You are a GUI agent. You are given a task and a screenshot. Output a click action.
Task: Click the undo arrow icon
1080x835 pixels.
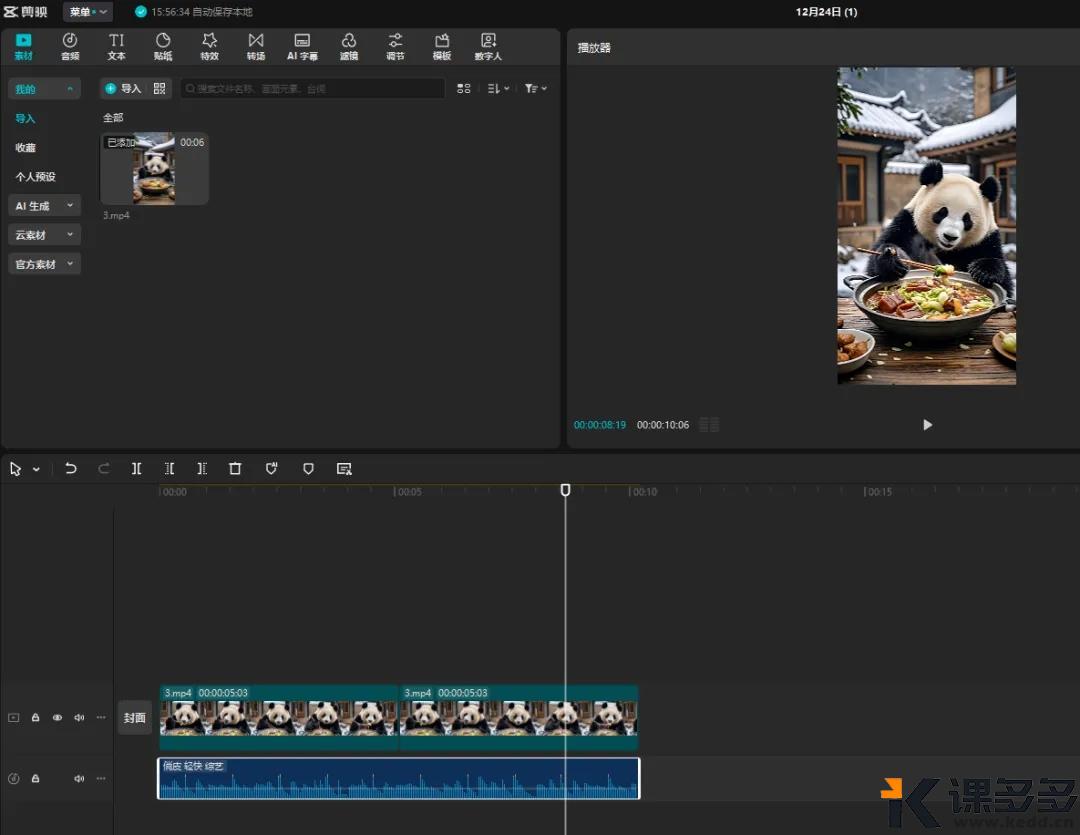[71, 468]
